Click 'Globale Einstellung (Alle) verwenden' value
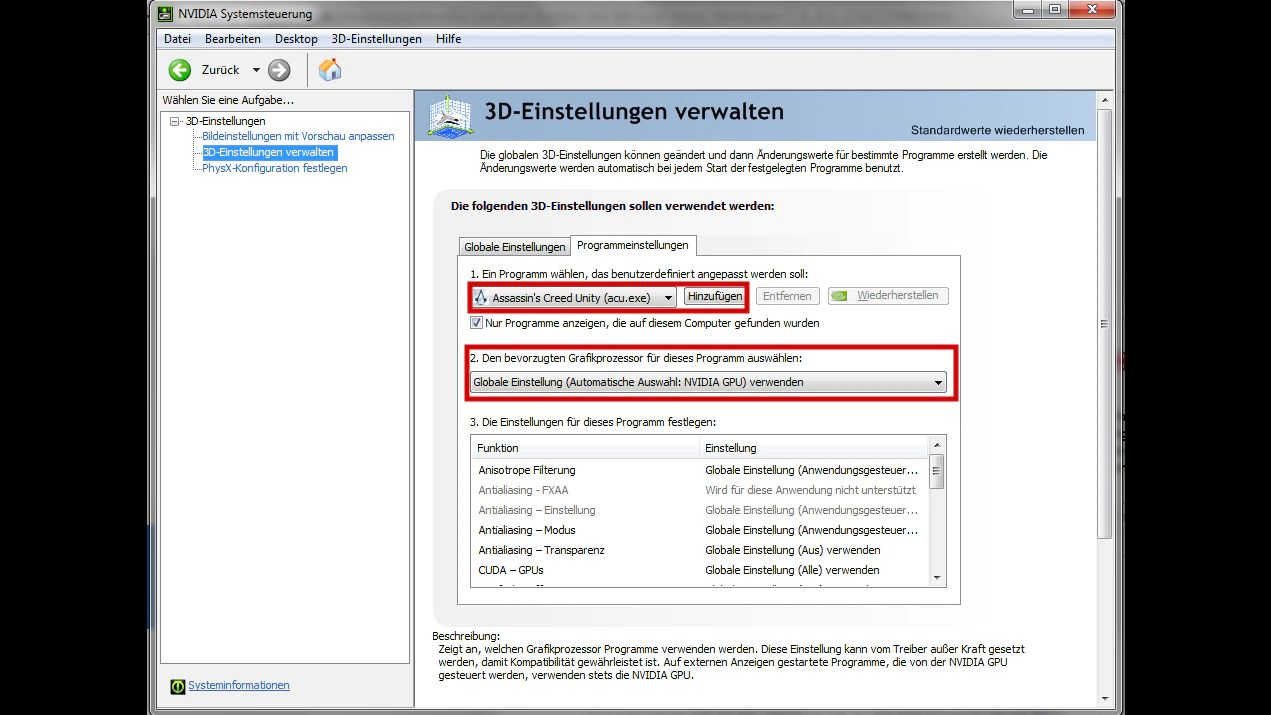The image size is (1271, 715). click(792, 570)
